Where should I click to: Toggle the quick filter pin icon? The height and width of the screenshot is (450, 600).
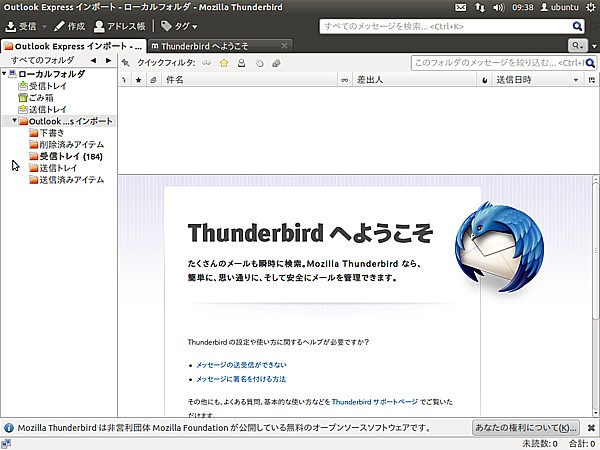126,63
